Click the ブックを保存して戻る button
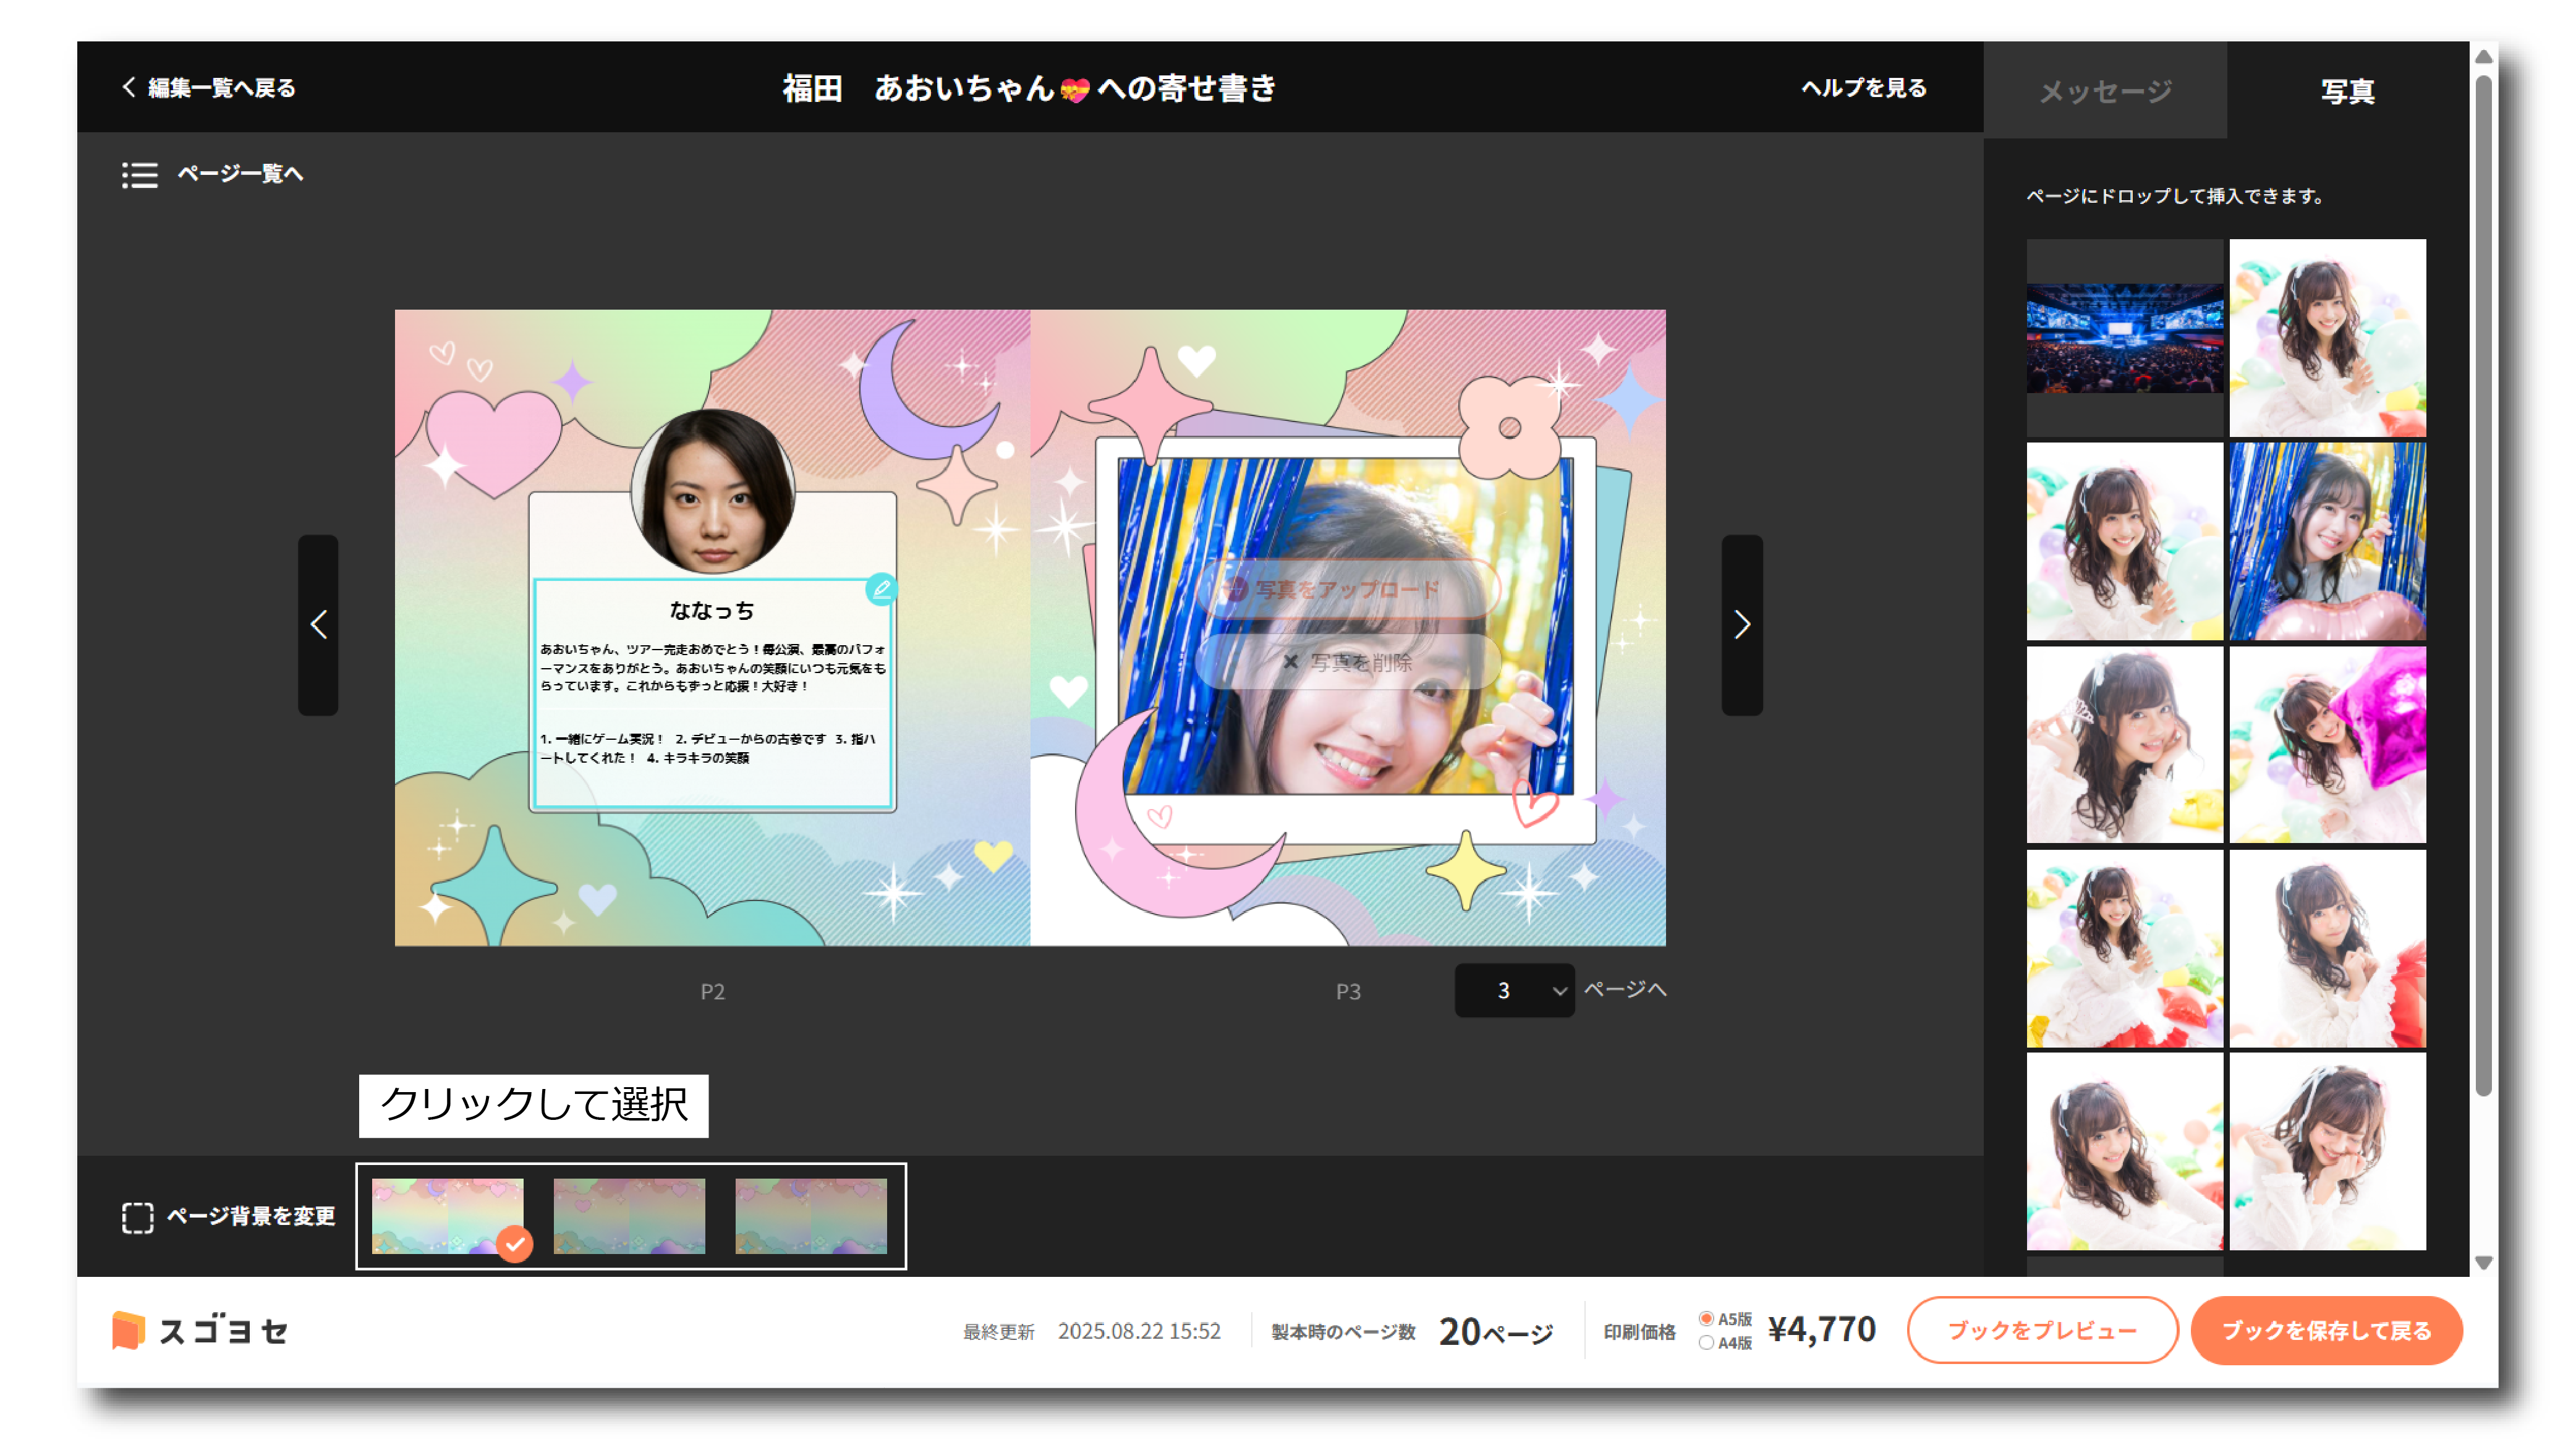Viewport: 2576px width, 1445px height. point(2325,1330)
